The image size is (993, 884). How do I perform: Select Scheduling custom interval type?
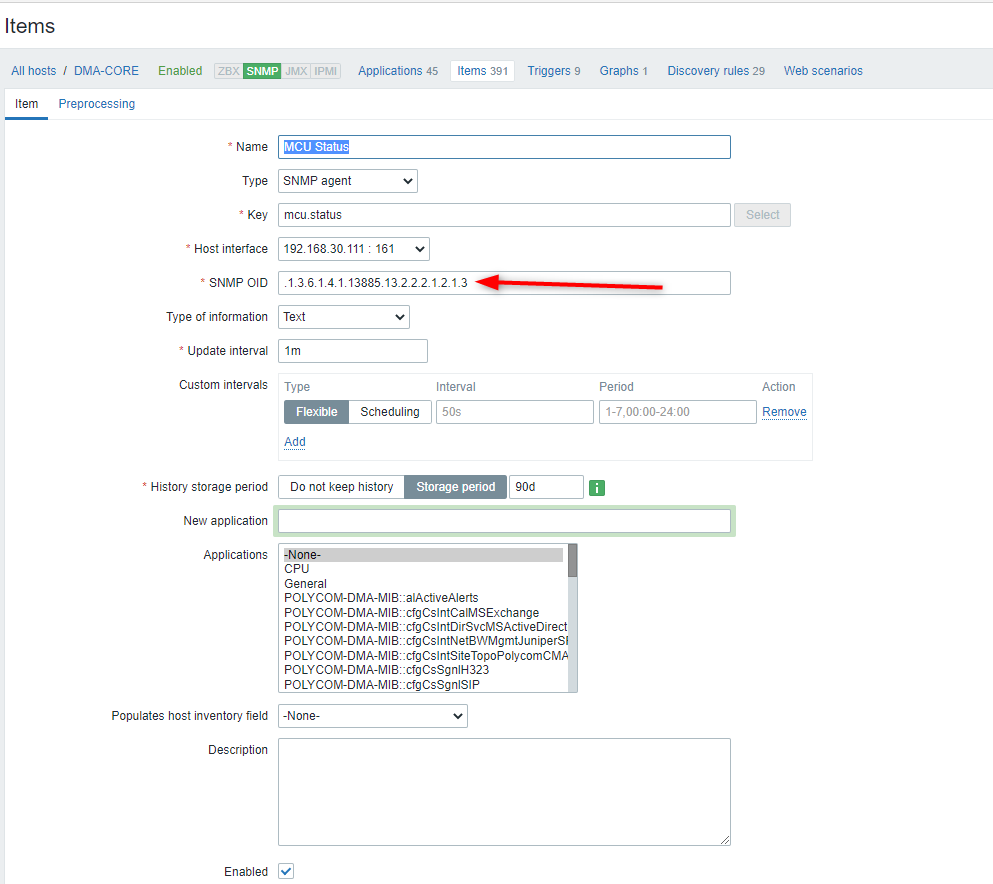[x=389, y=412]
